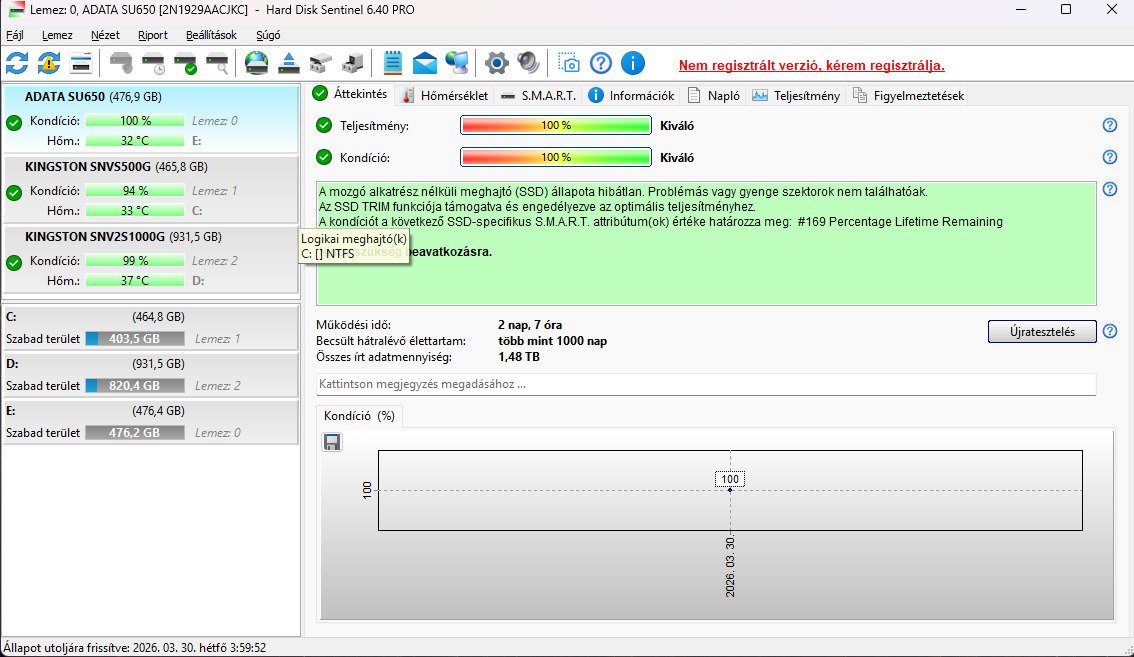Image resolution: width=1134 pixels, height=657 pixels.
Task: Click the D: free space 820,4 GB bar
Action: click(135, 386)
